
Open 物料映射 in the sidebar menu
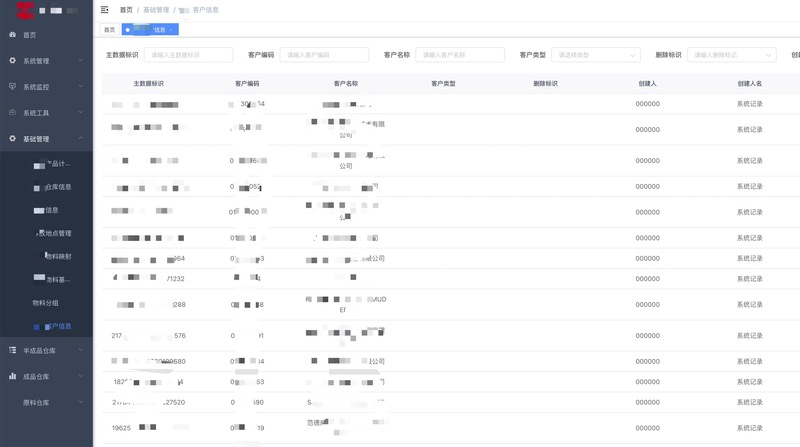[57, 257]
